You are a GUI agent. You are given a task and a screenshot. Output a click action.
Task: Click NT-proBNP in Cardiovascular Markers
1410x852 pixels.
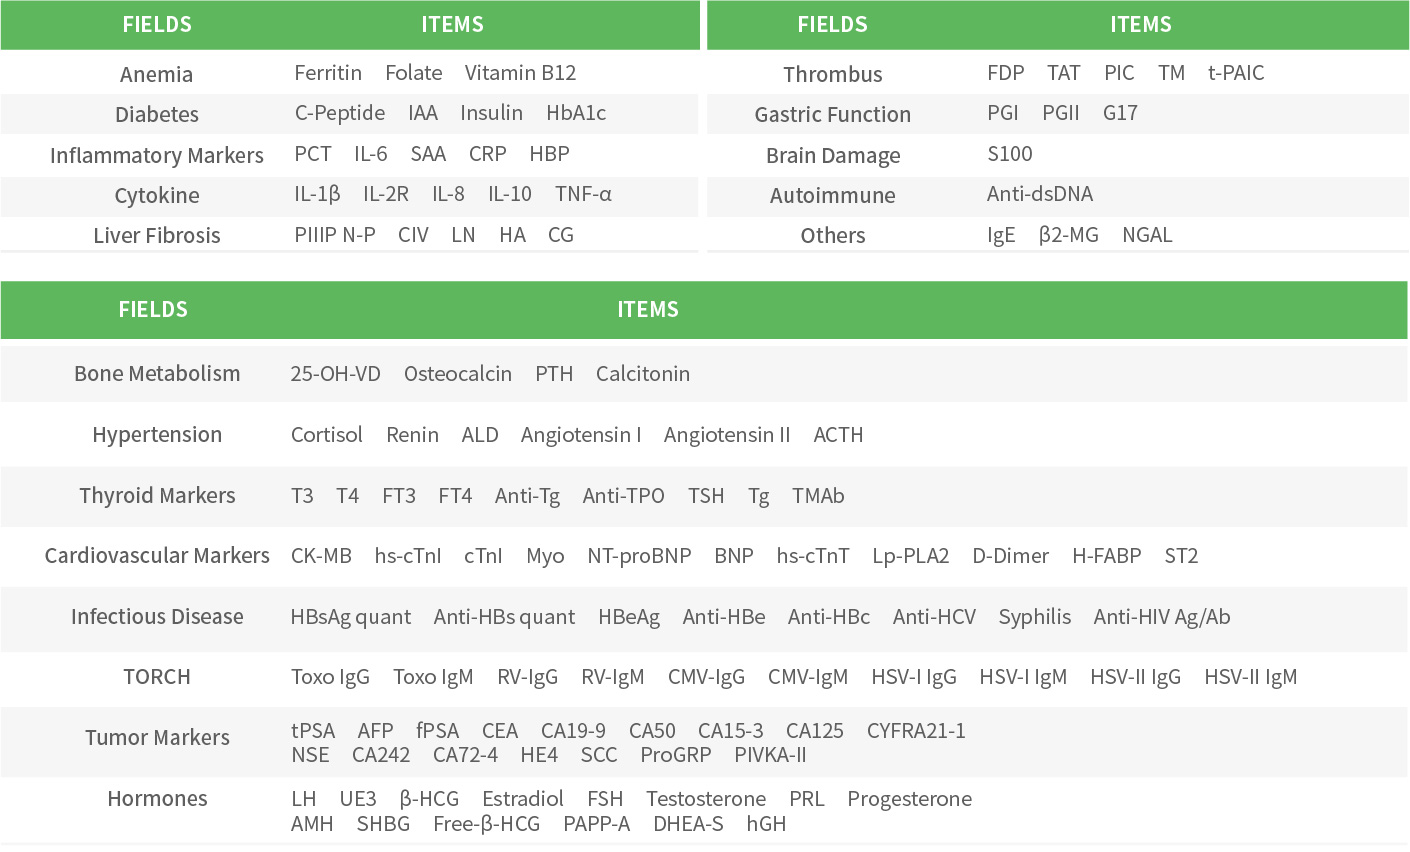point(639,556)
